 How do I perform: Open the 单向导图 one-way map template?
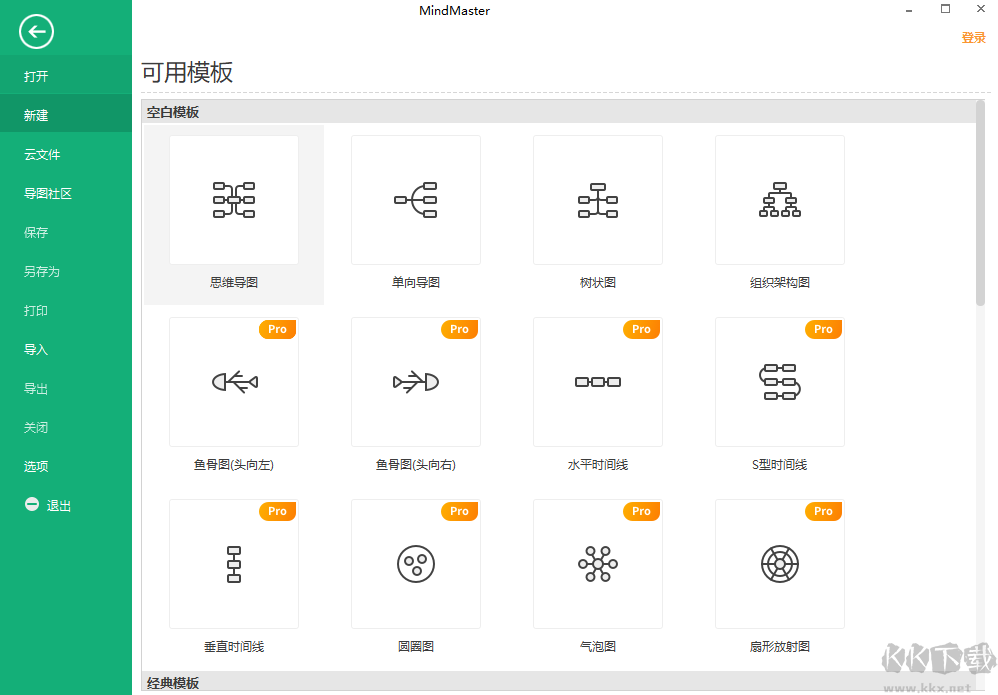pyautogui.click(x=415, y=200)
